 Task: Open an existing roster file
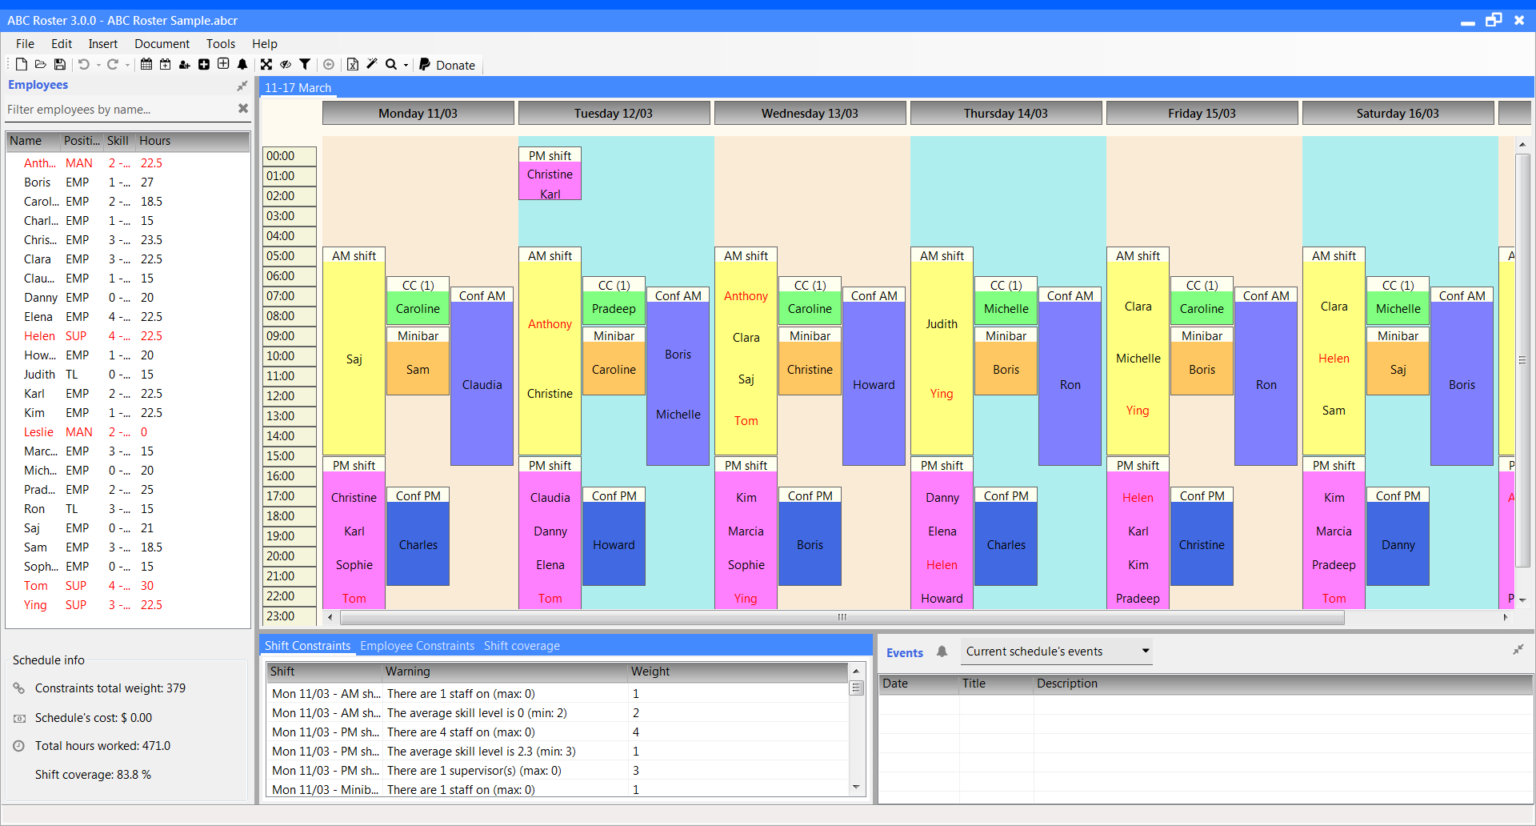[40, 63]
